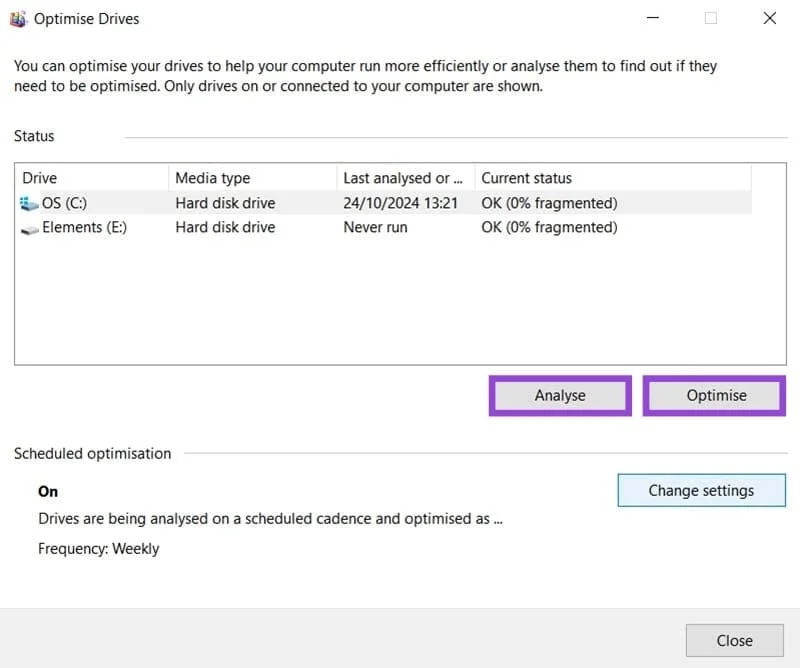Click the OS (C:) fragmentation status cell
The height and width of the screenshot is (668, 800).
[549, 203]
